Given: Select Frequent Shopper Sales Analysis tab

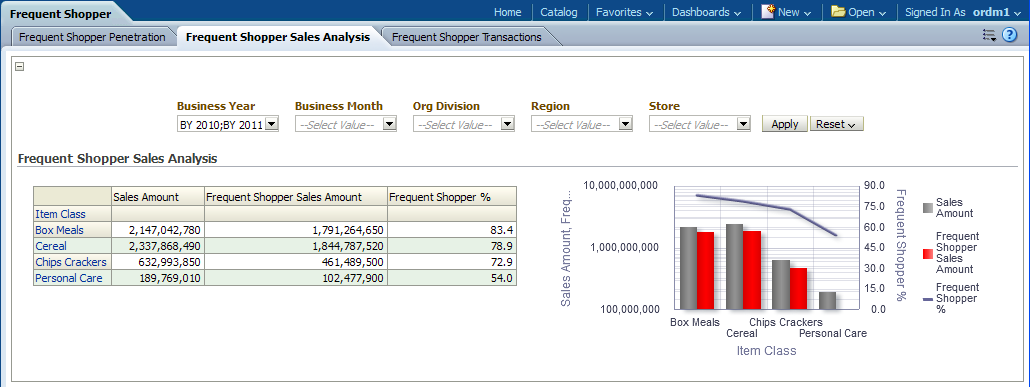Looking at the screenshot, I should coord(278,37).
